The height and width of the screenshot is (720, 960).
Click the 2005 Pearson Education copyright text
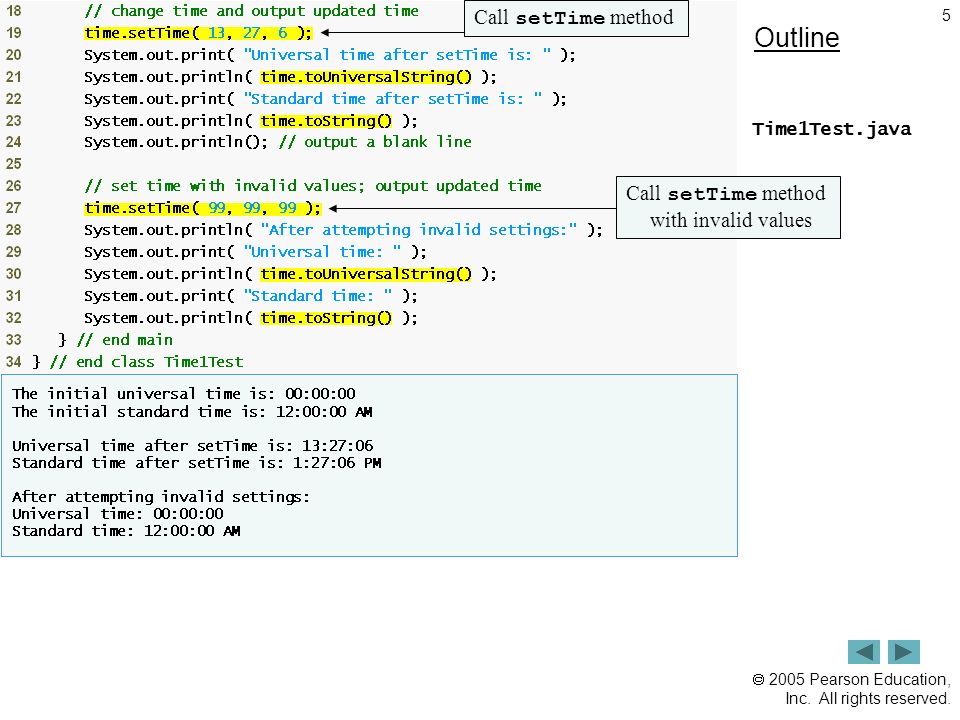pos(850,689)
